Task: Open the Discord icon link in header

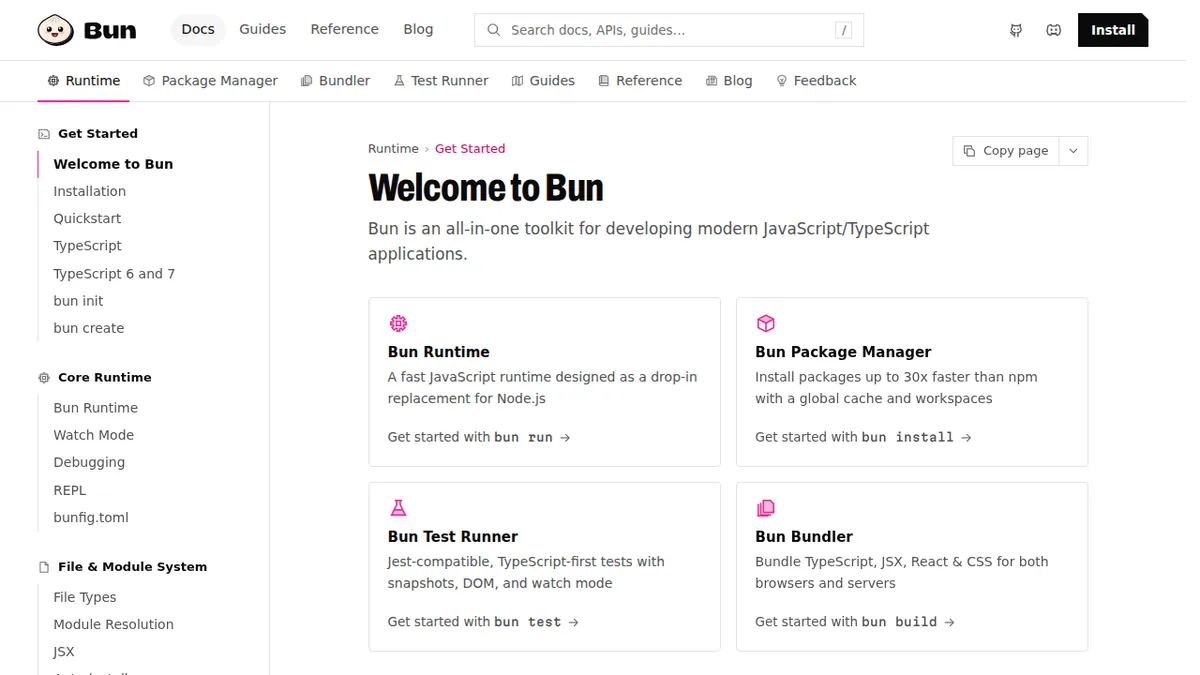Action: [x=1053, y=30]
